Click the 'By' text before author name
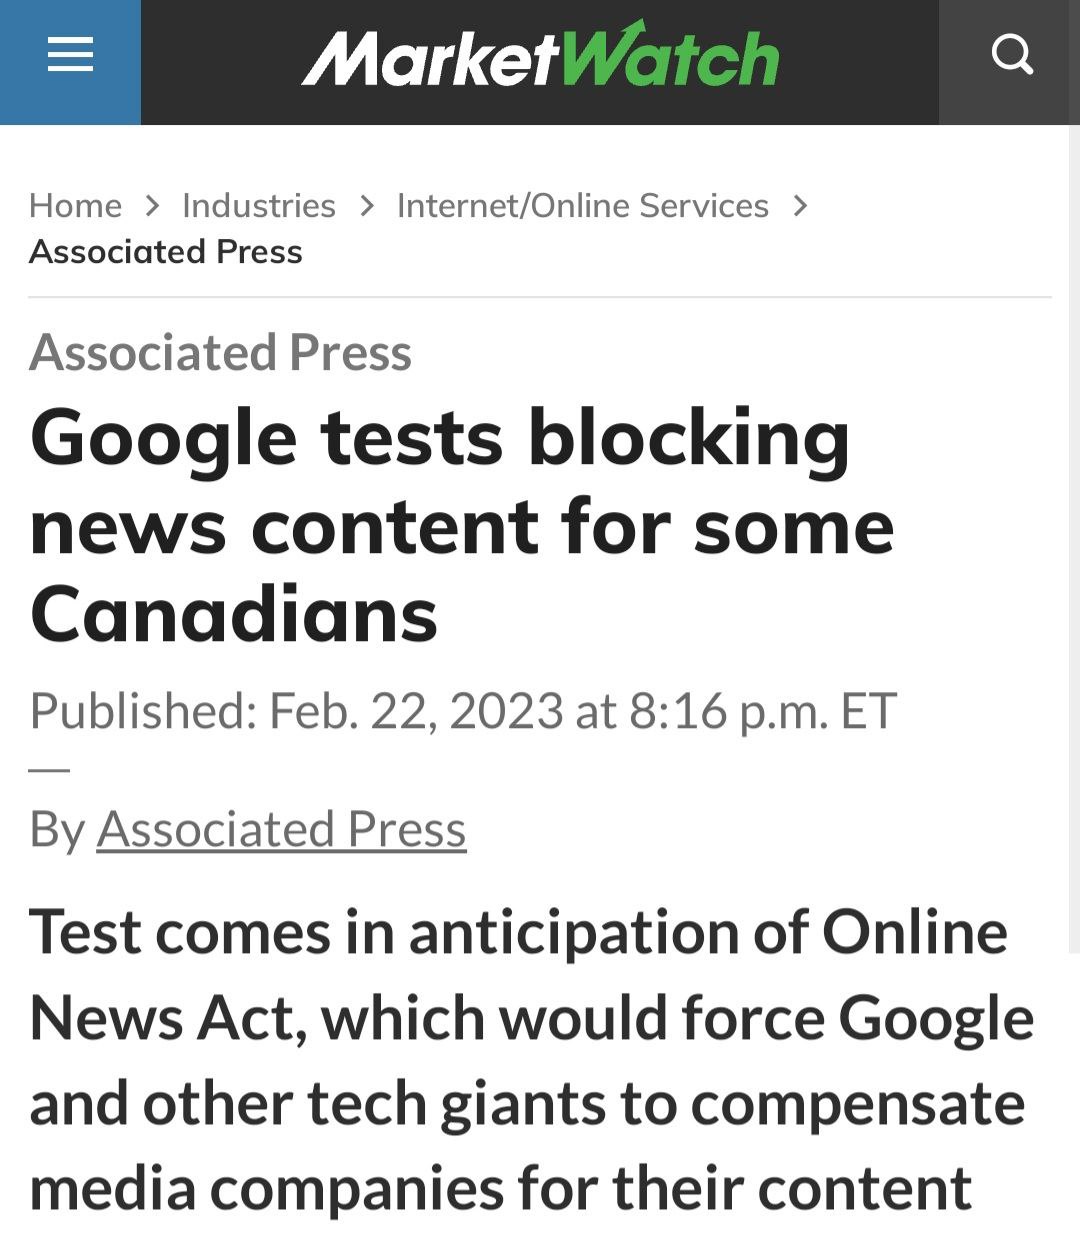Viewport: 1080px width, 1241px height. (x=57, y=830)
